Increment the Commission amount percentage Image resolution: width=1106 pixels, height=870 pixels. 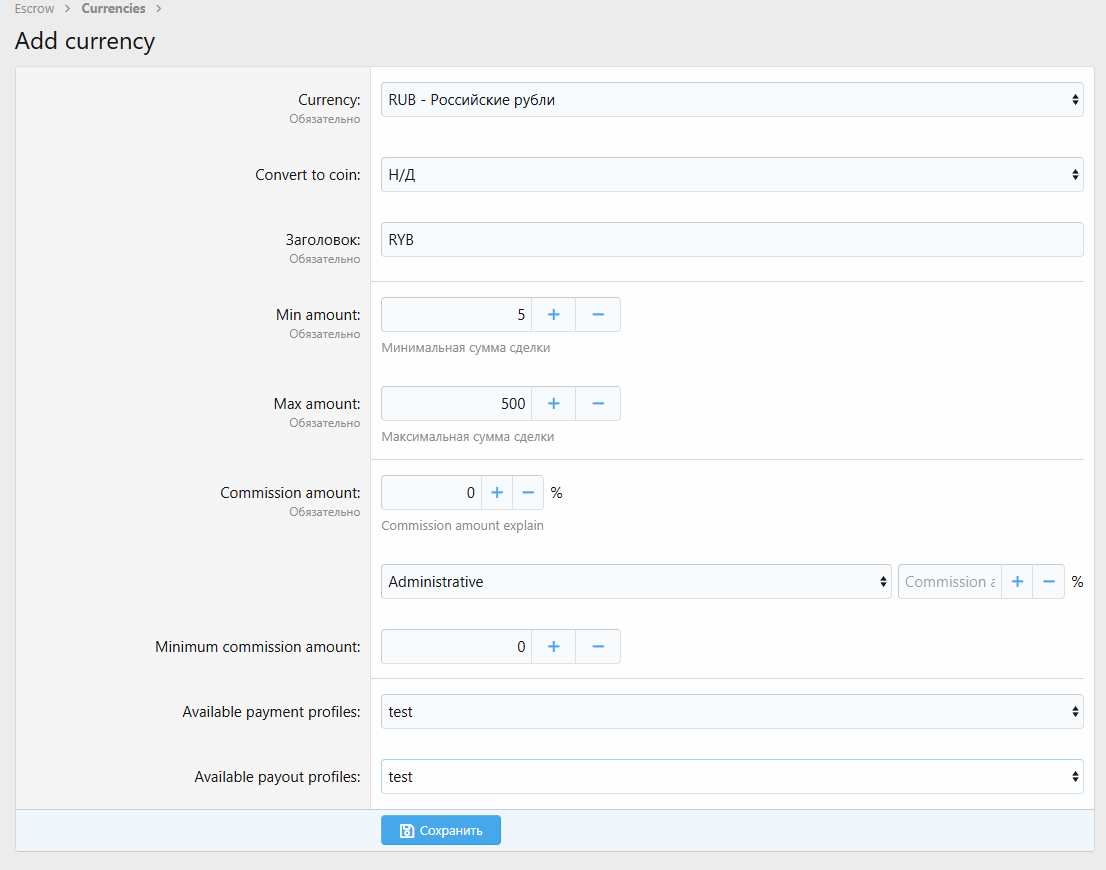click(x=497, y=493)
